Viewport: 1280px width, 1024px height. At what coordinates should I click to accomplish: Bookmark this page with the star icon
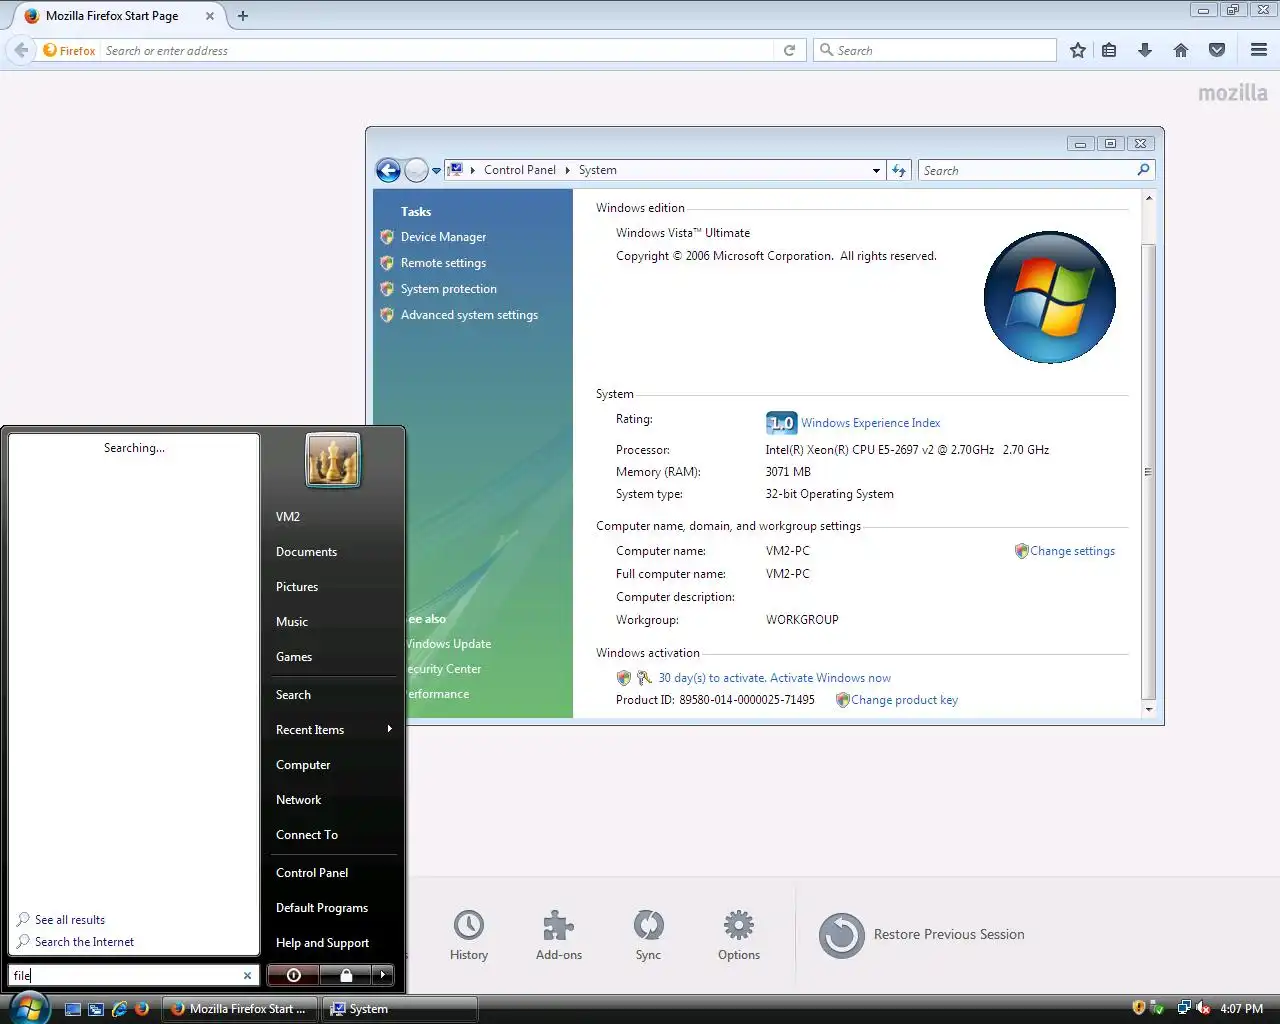tap(1077, 50)
